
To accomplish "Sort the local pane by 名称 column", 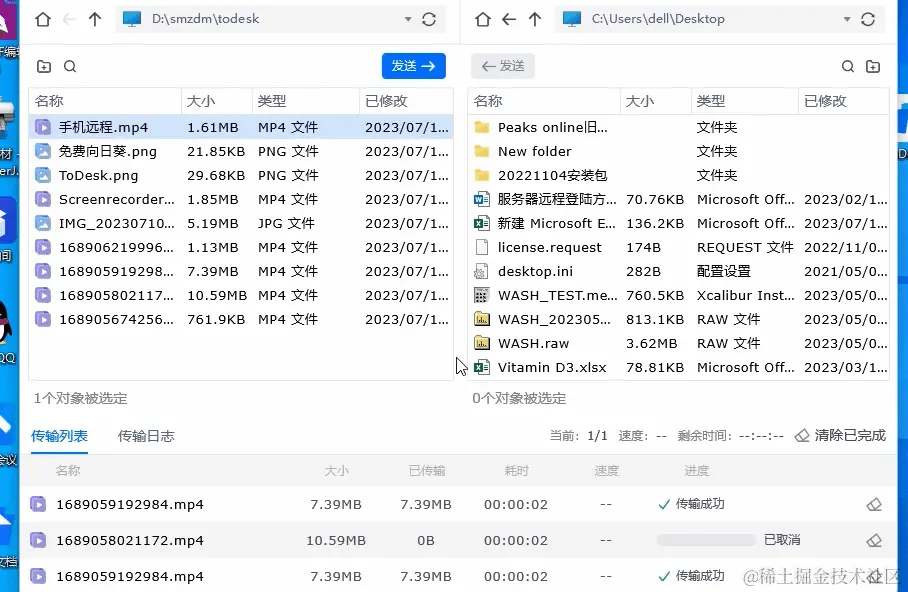I will (x=105, y=101).
